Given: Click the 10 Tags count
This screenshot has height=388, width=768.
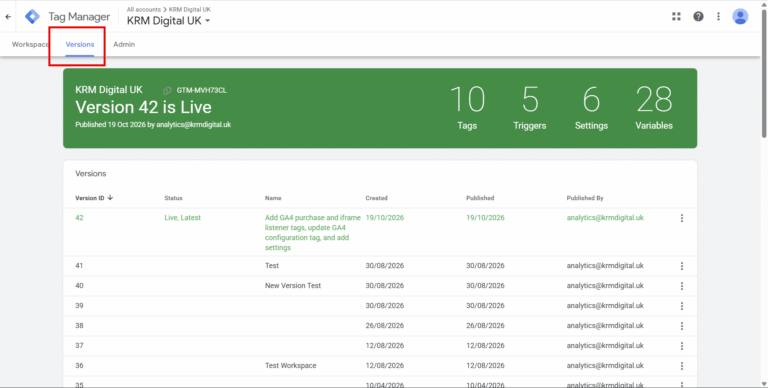Looking at the screenshot, I should pos(467,107).
